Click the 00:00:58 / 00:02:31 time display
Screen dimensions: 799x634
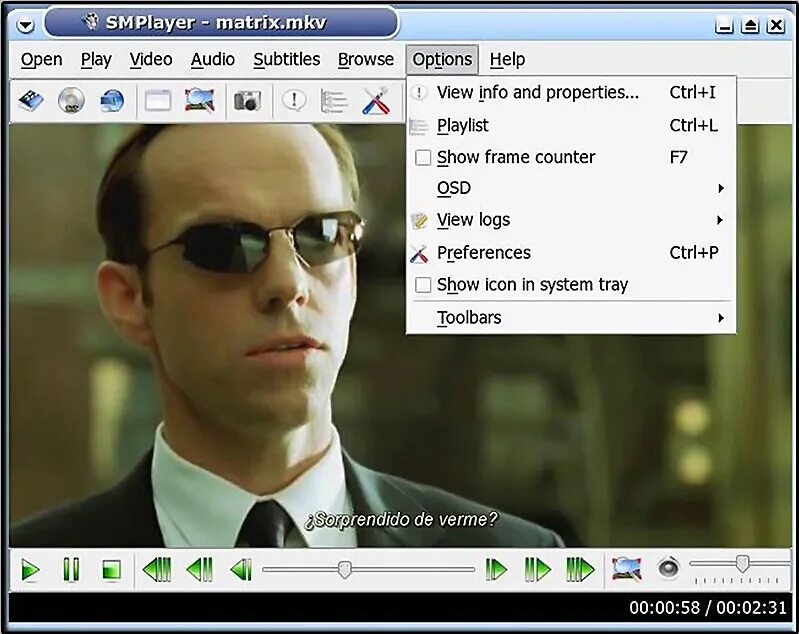(x=707, y=607)
